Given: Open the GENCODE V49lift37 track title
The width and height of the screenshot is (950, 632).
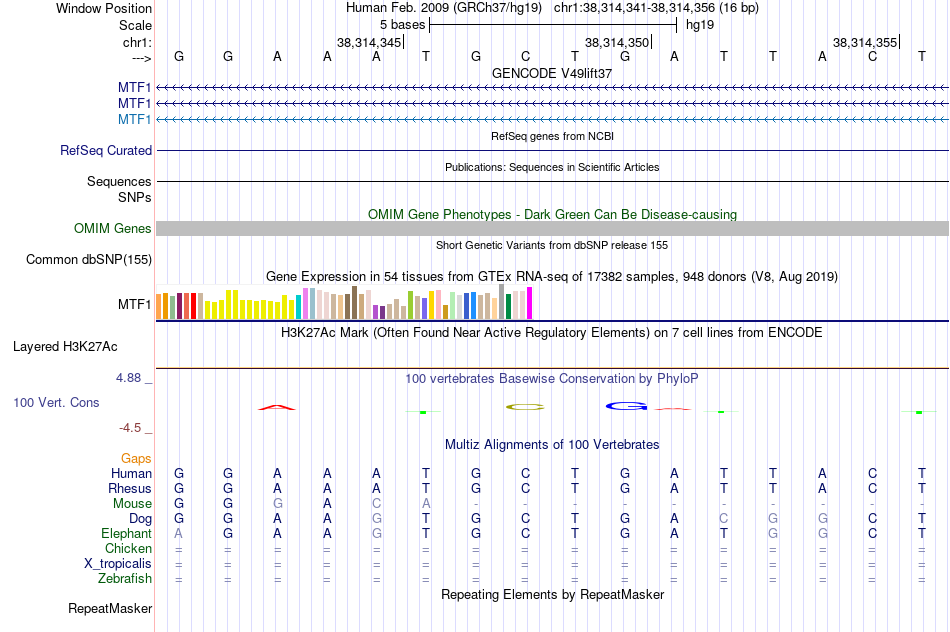Looking at the screenshot, I should pyautogui.click(x=552, y=73).
